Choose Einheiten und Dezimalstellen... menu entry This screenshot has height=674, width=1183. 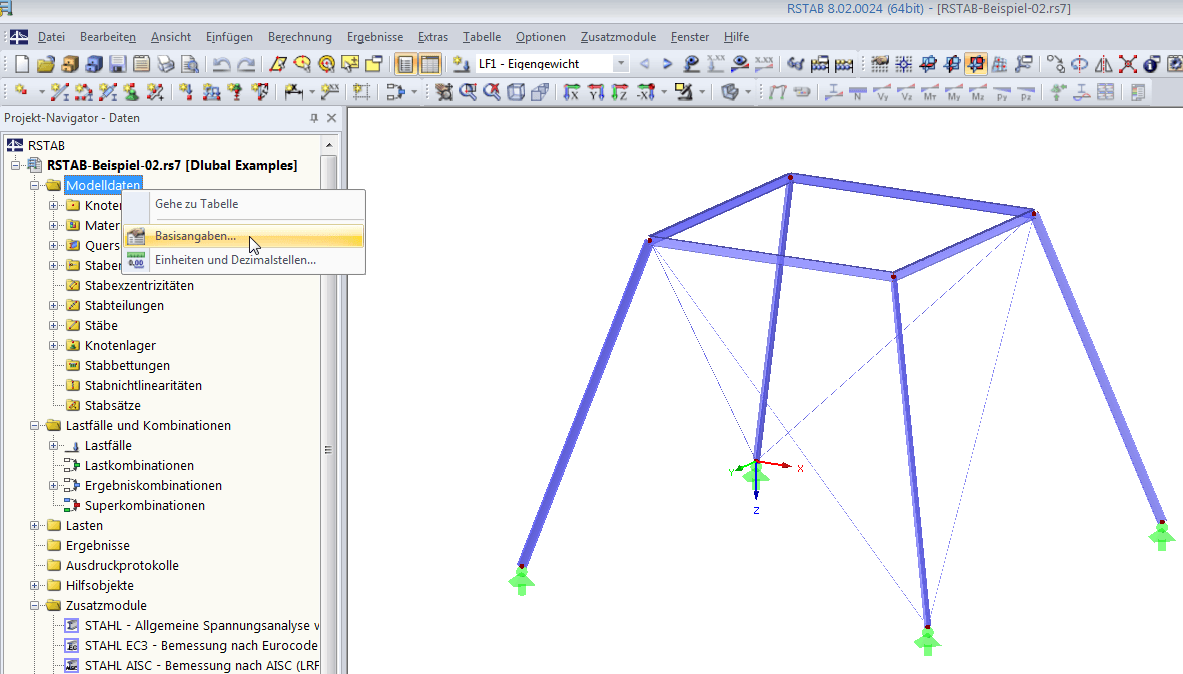[244, 260]
